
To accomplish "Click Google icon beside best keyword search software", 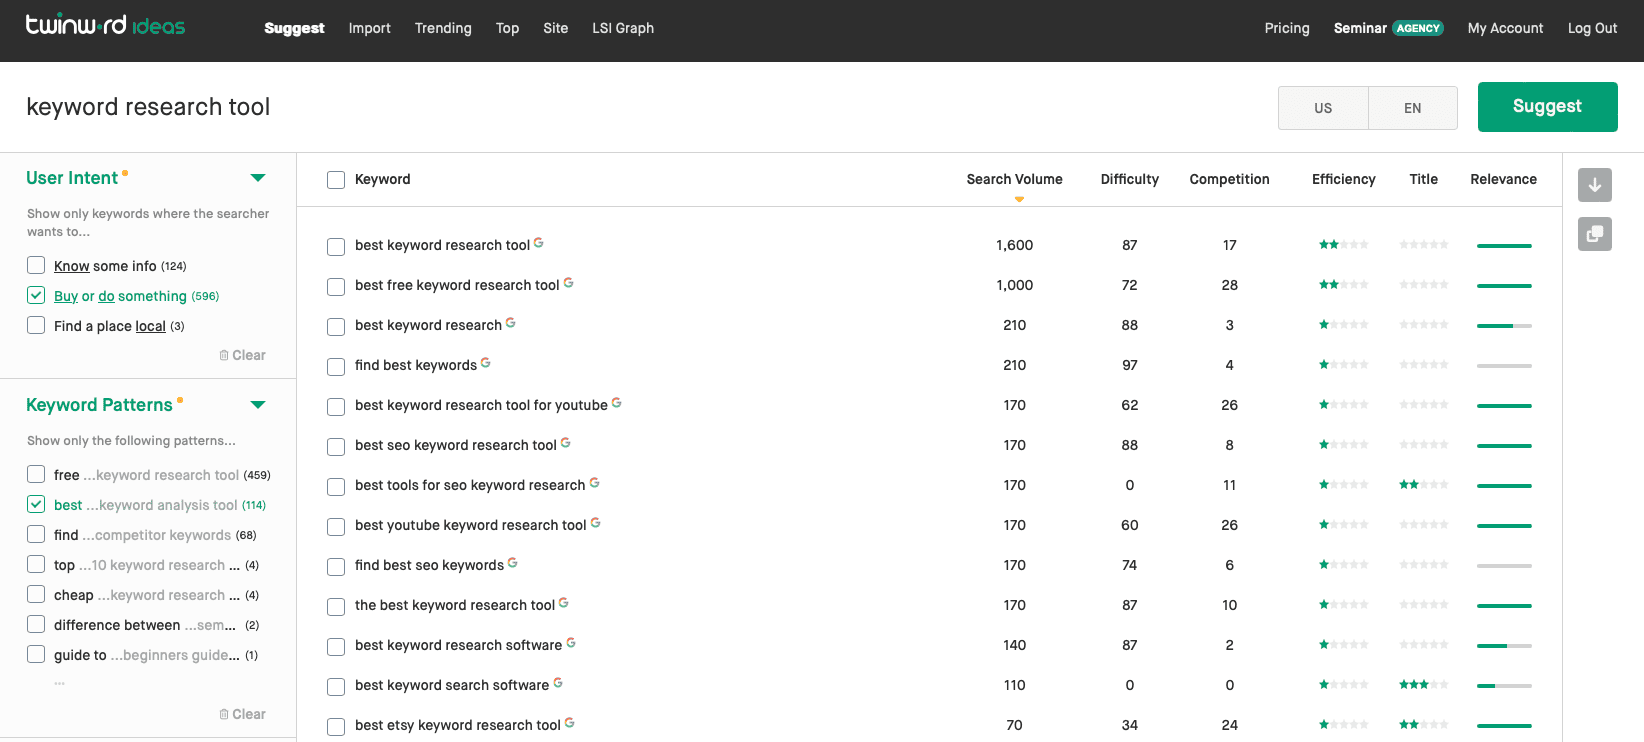I will pos(558,682).
